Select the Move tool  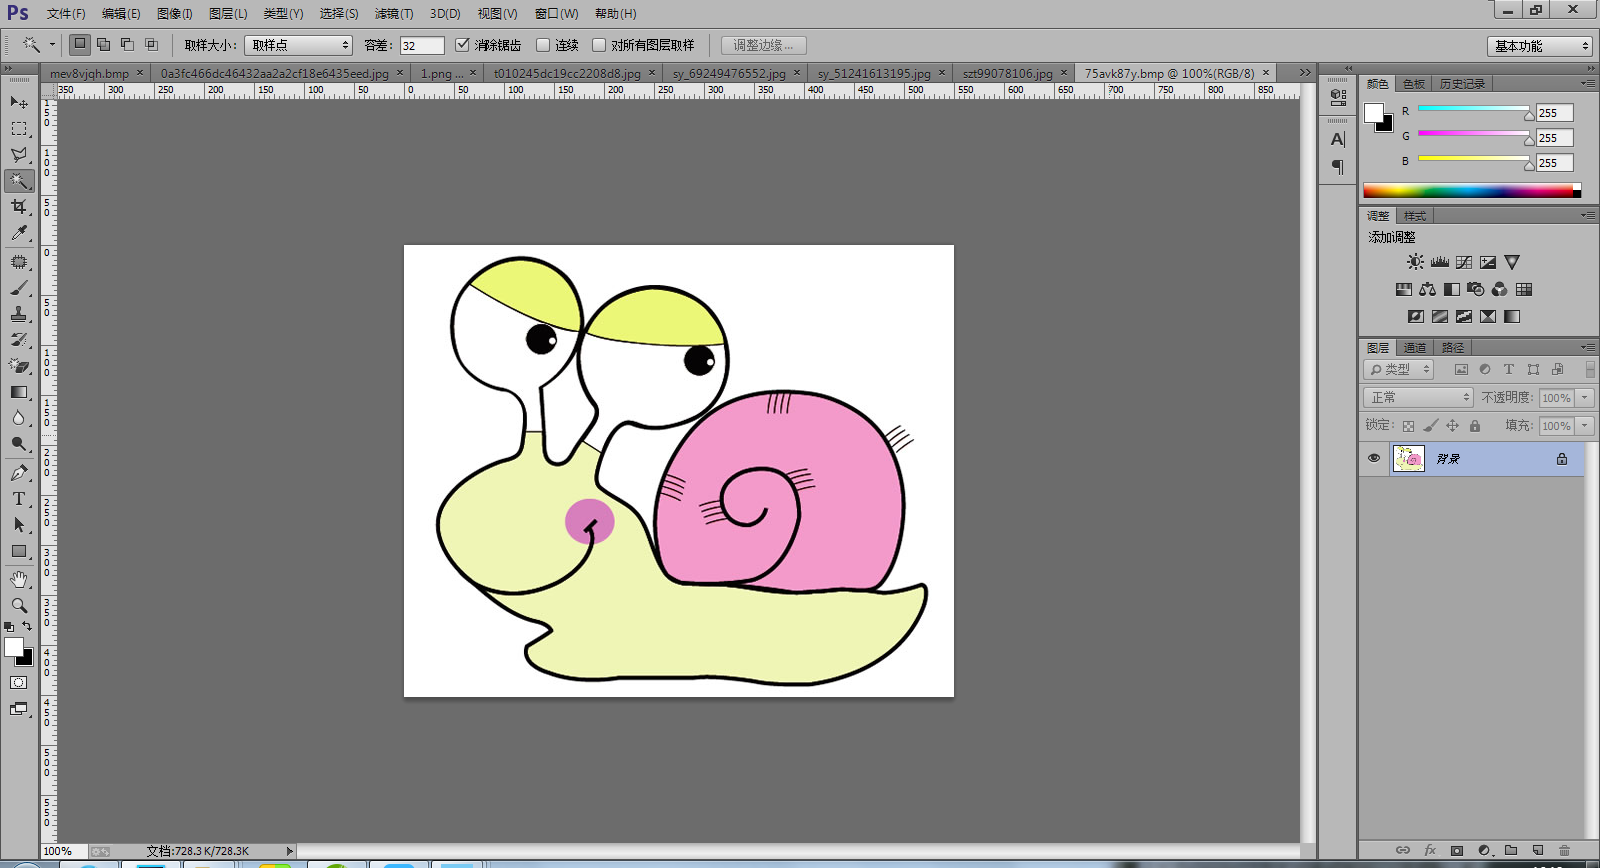pyautogui.click(x=19, y=102)
